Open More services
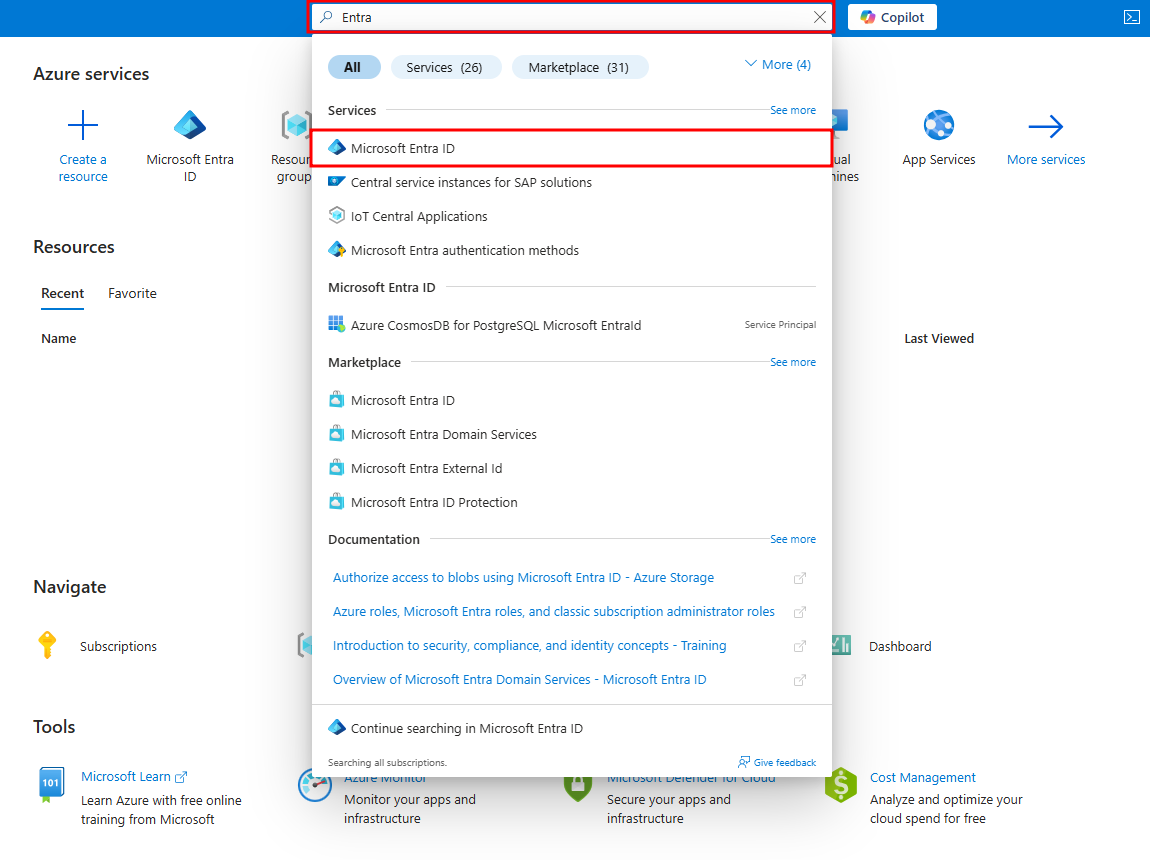 click(1046, 125)
